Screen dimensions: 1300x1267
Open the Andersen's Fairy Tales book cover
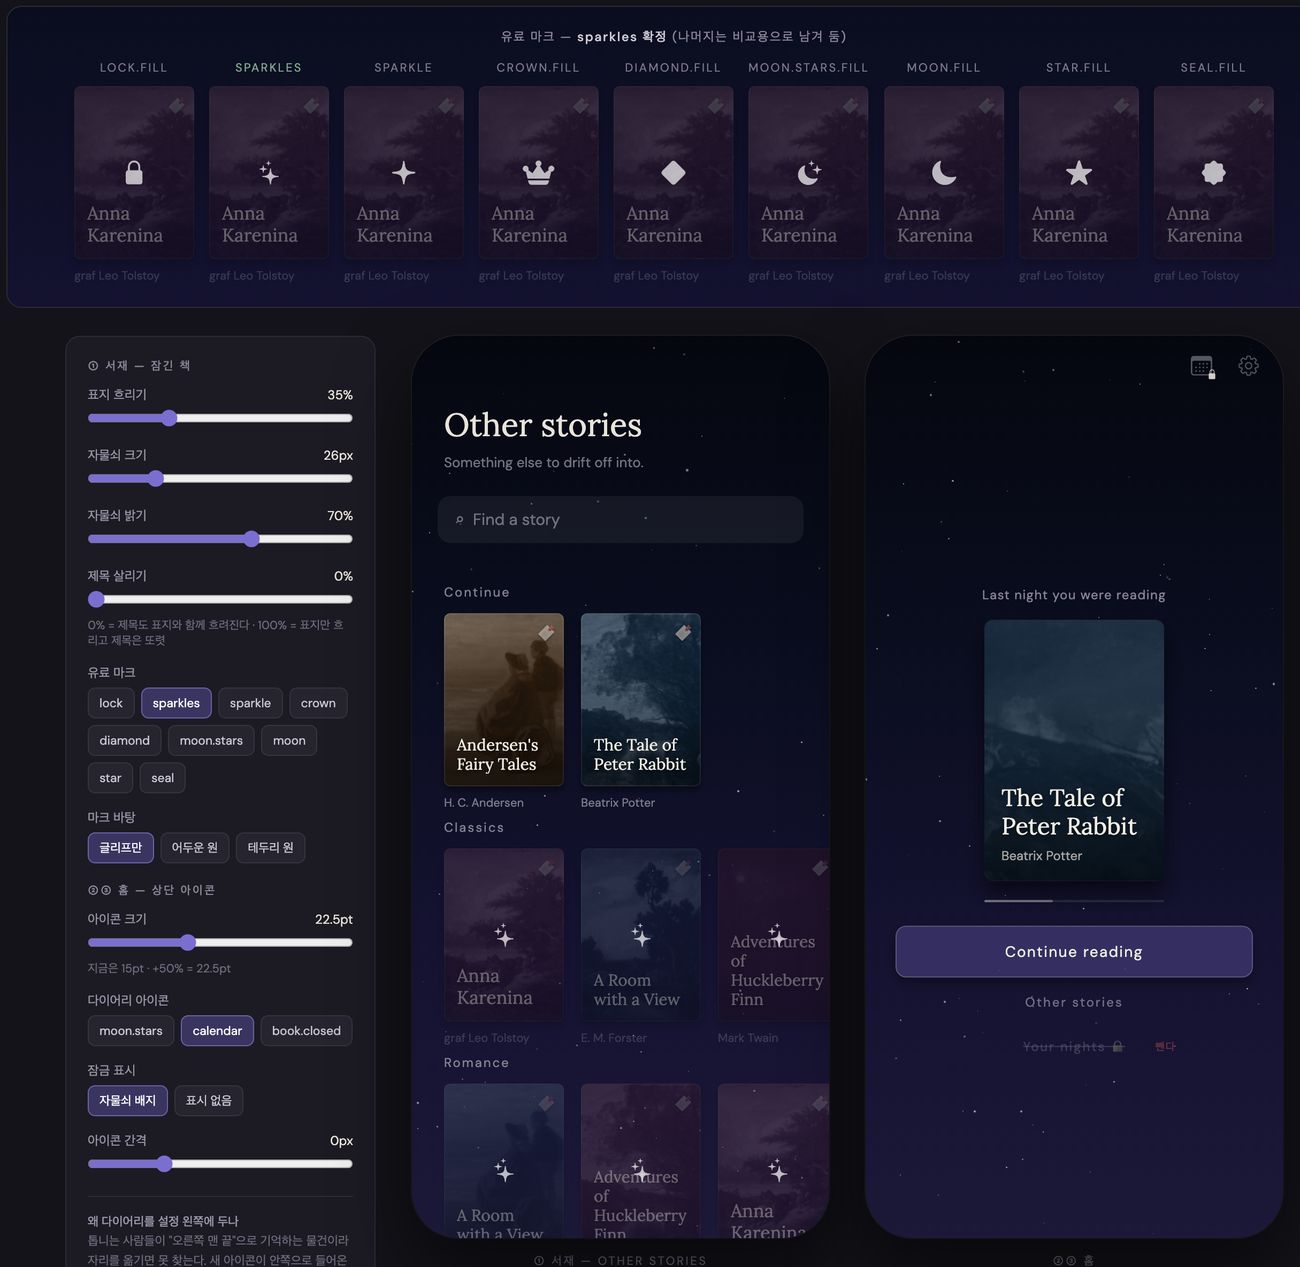click(503, 700)
